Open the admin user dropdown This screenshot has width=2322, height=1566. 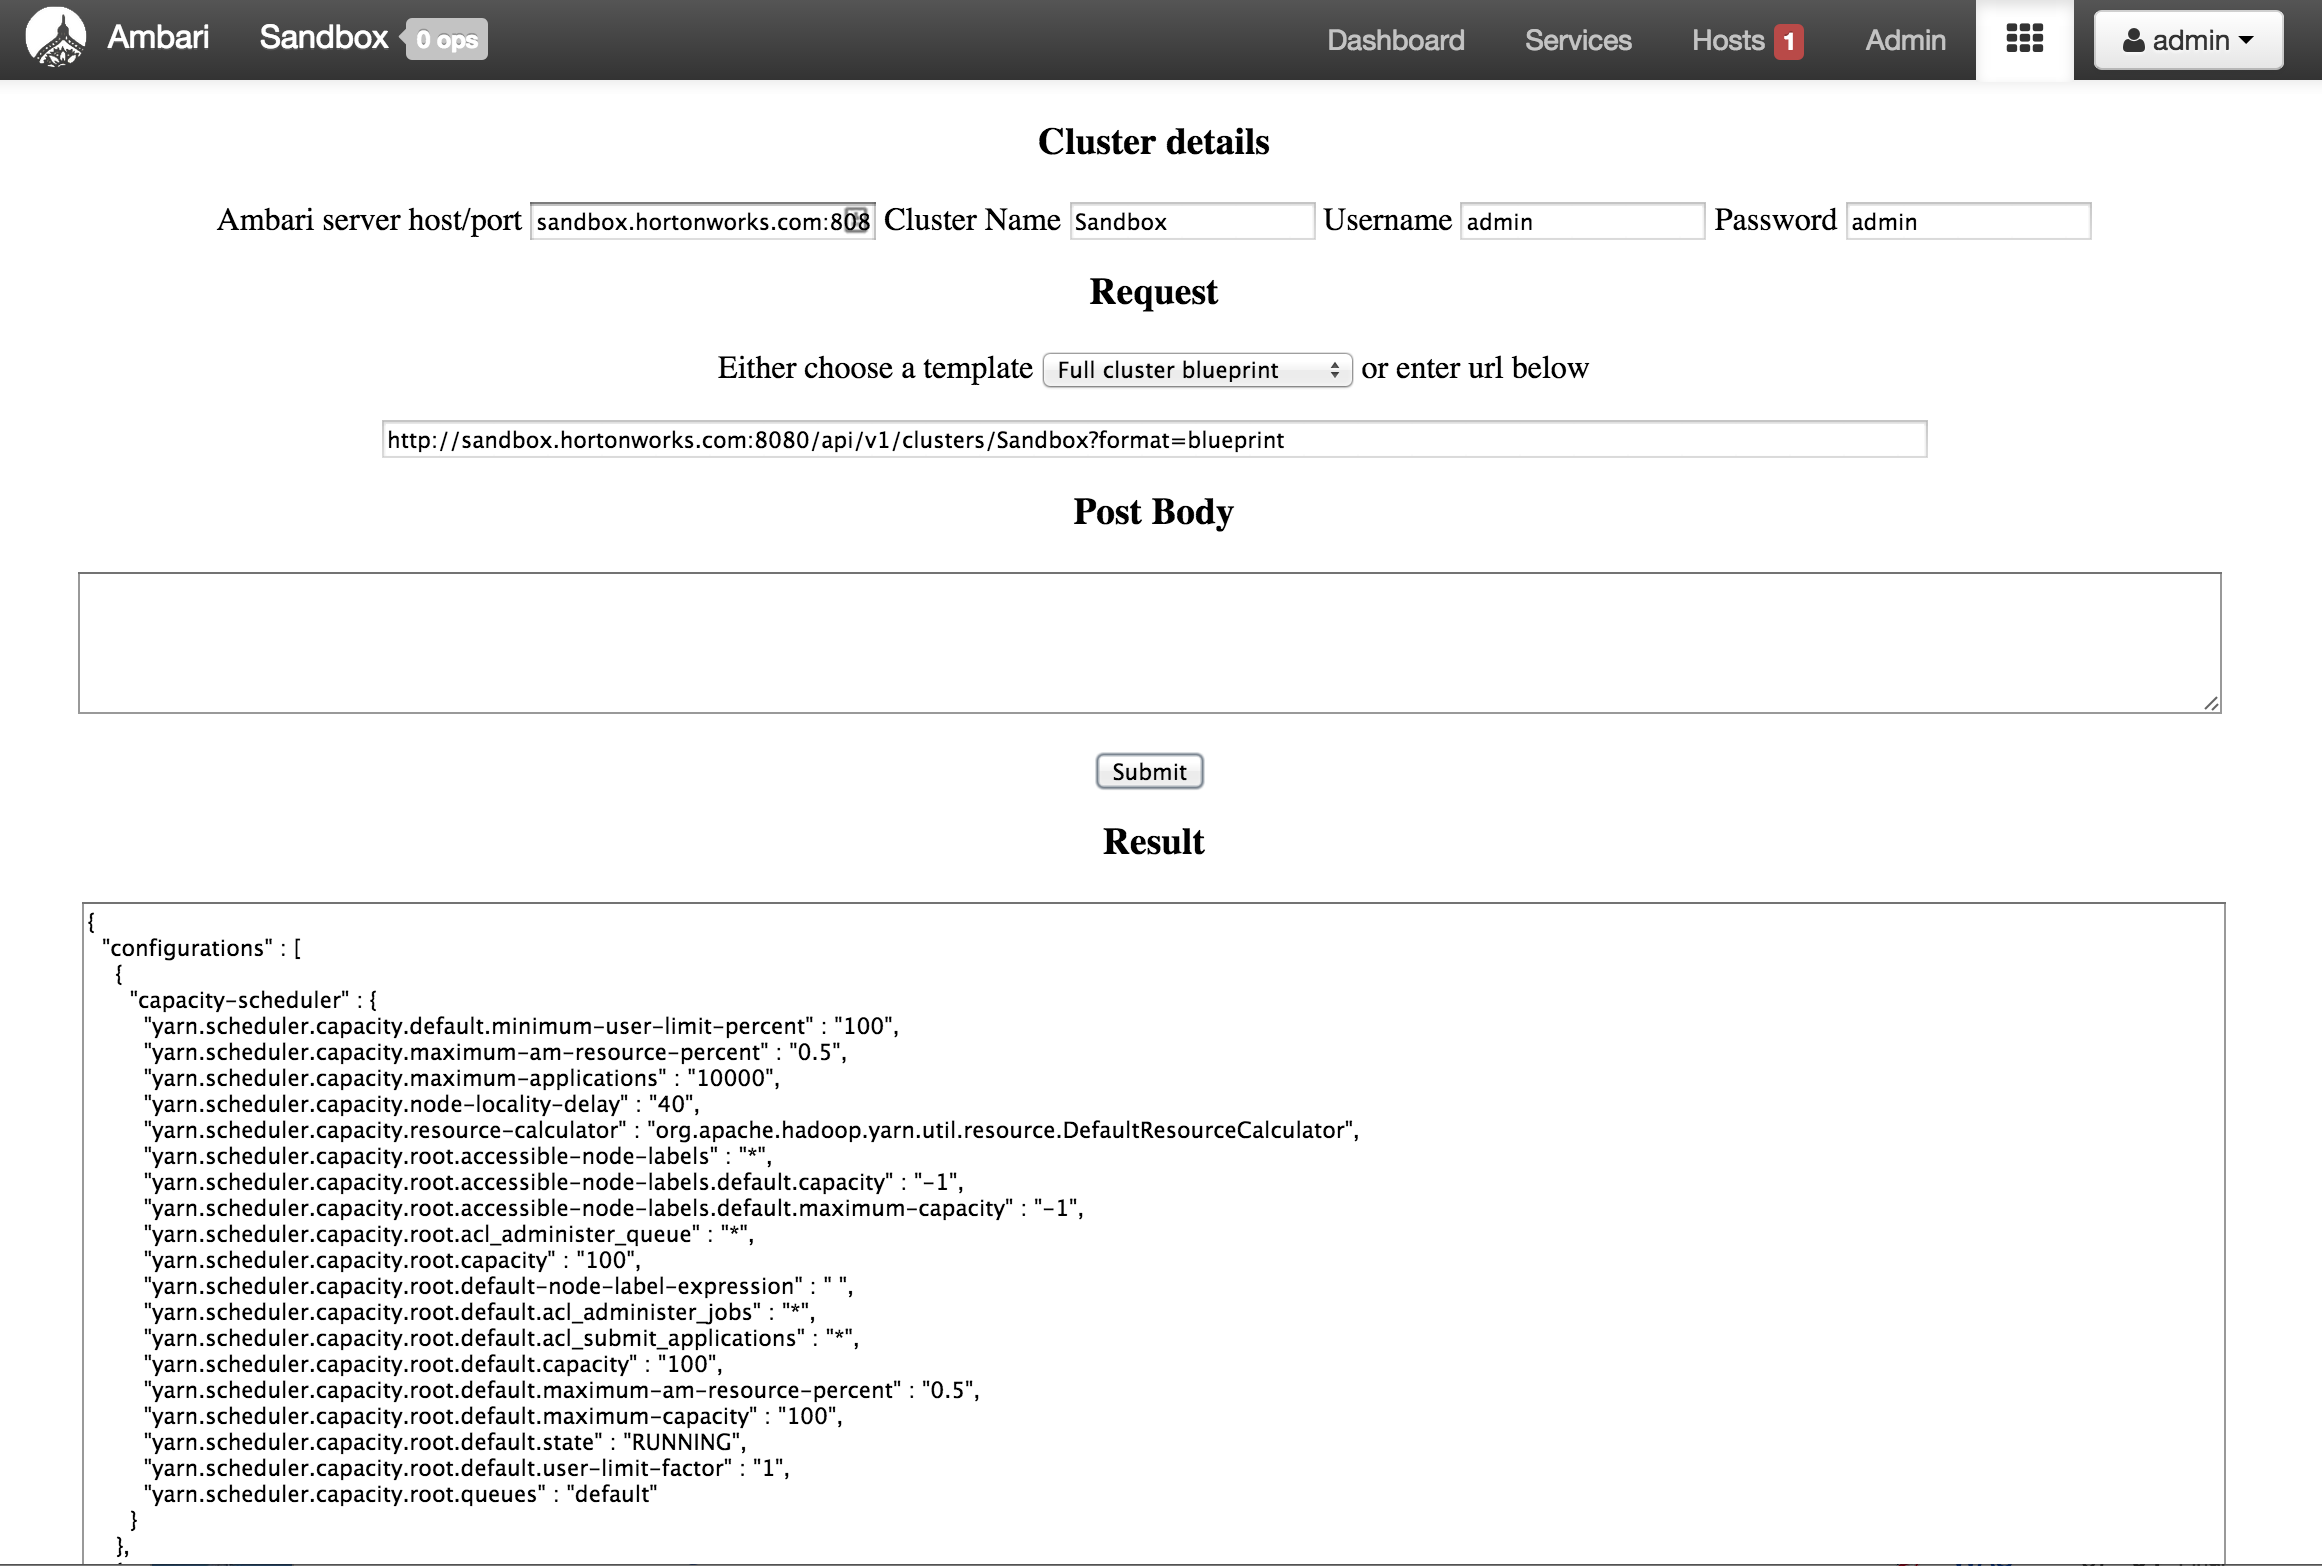(x=2188, y=40)
